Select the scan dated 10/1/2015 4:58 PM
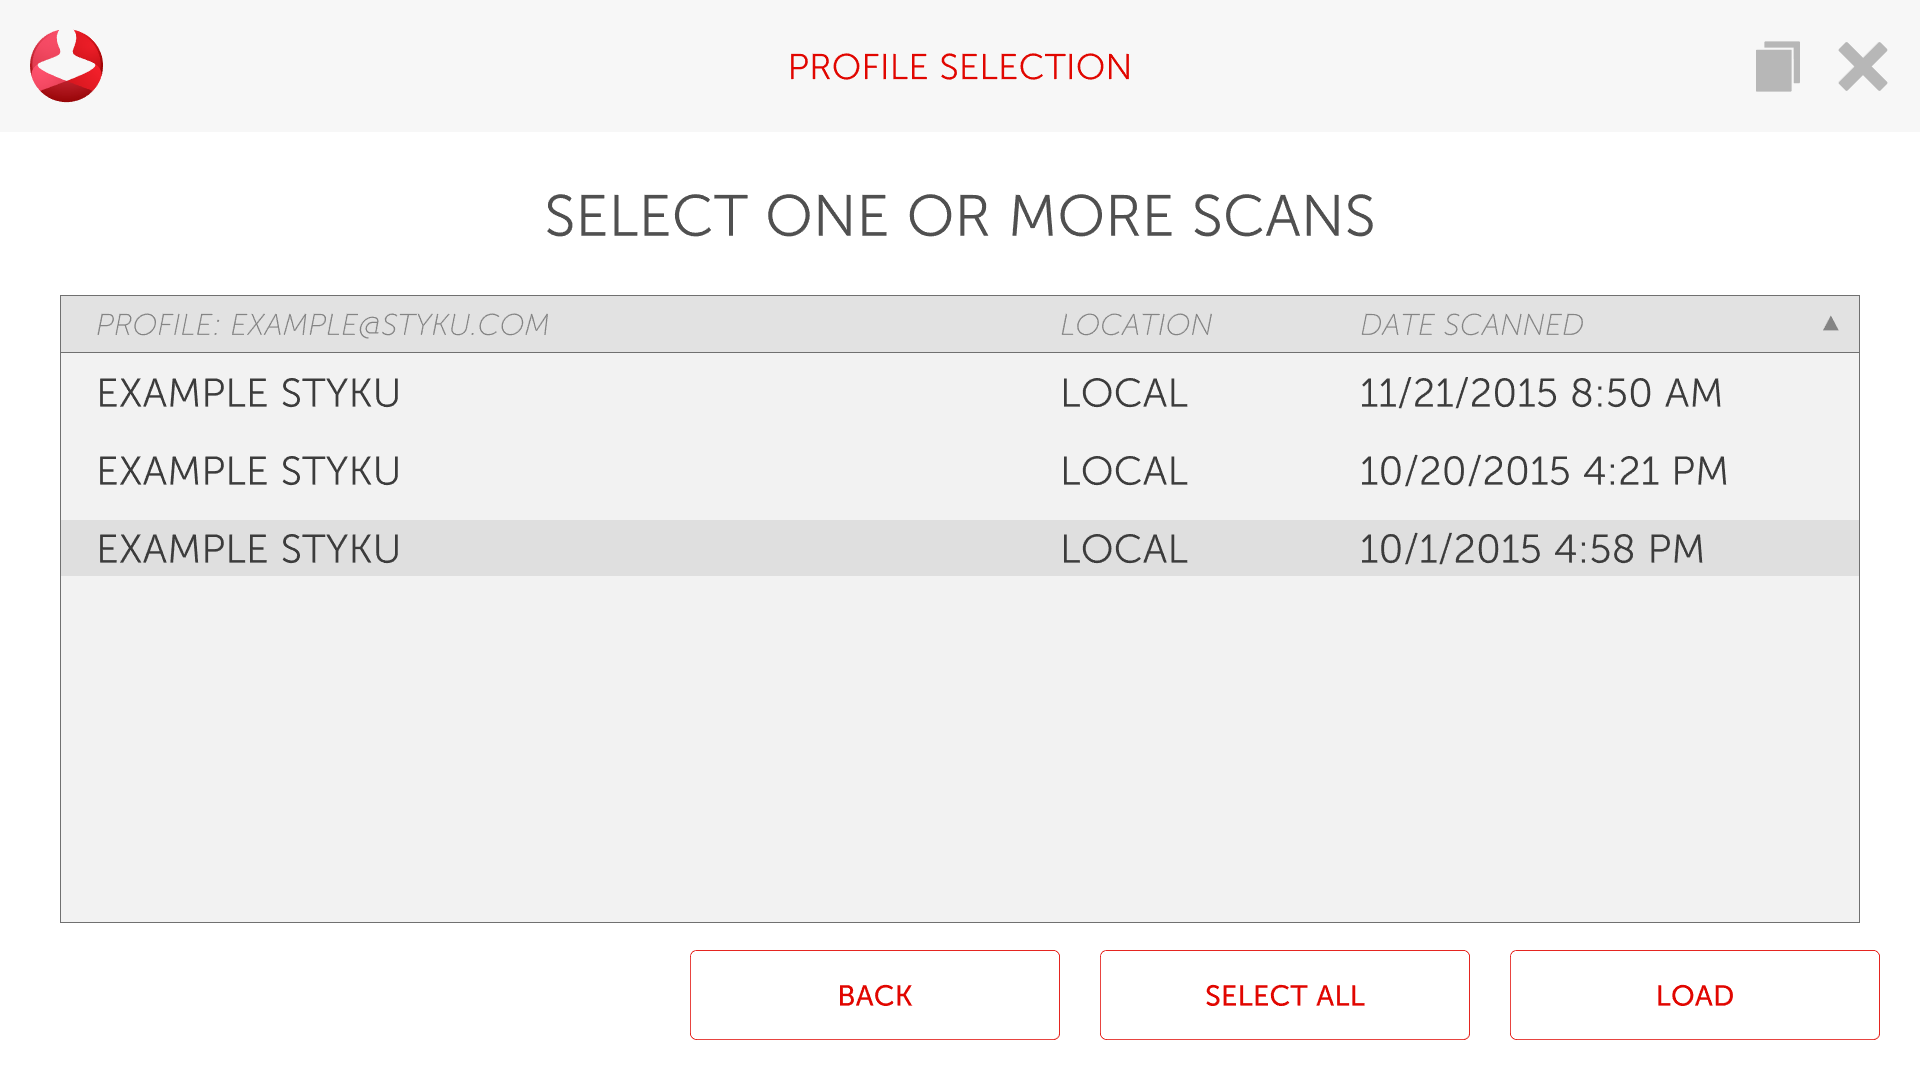This screenshot has height=1080, width=1920. 1531,549
